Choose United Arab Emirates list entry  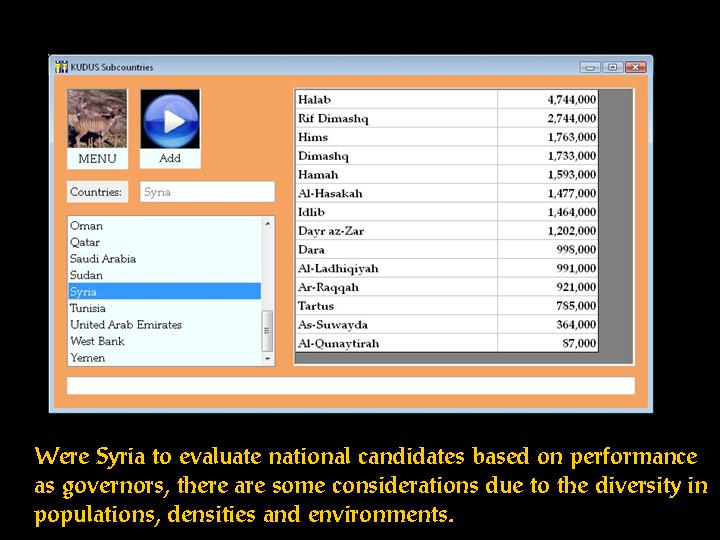click(x=126, y=325)
